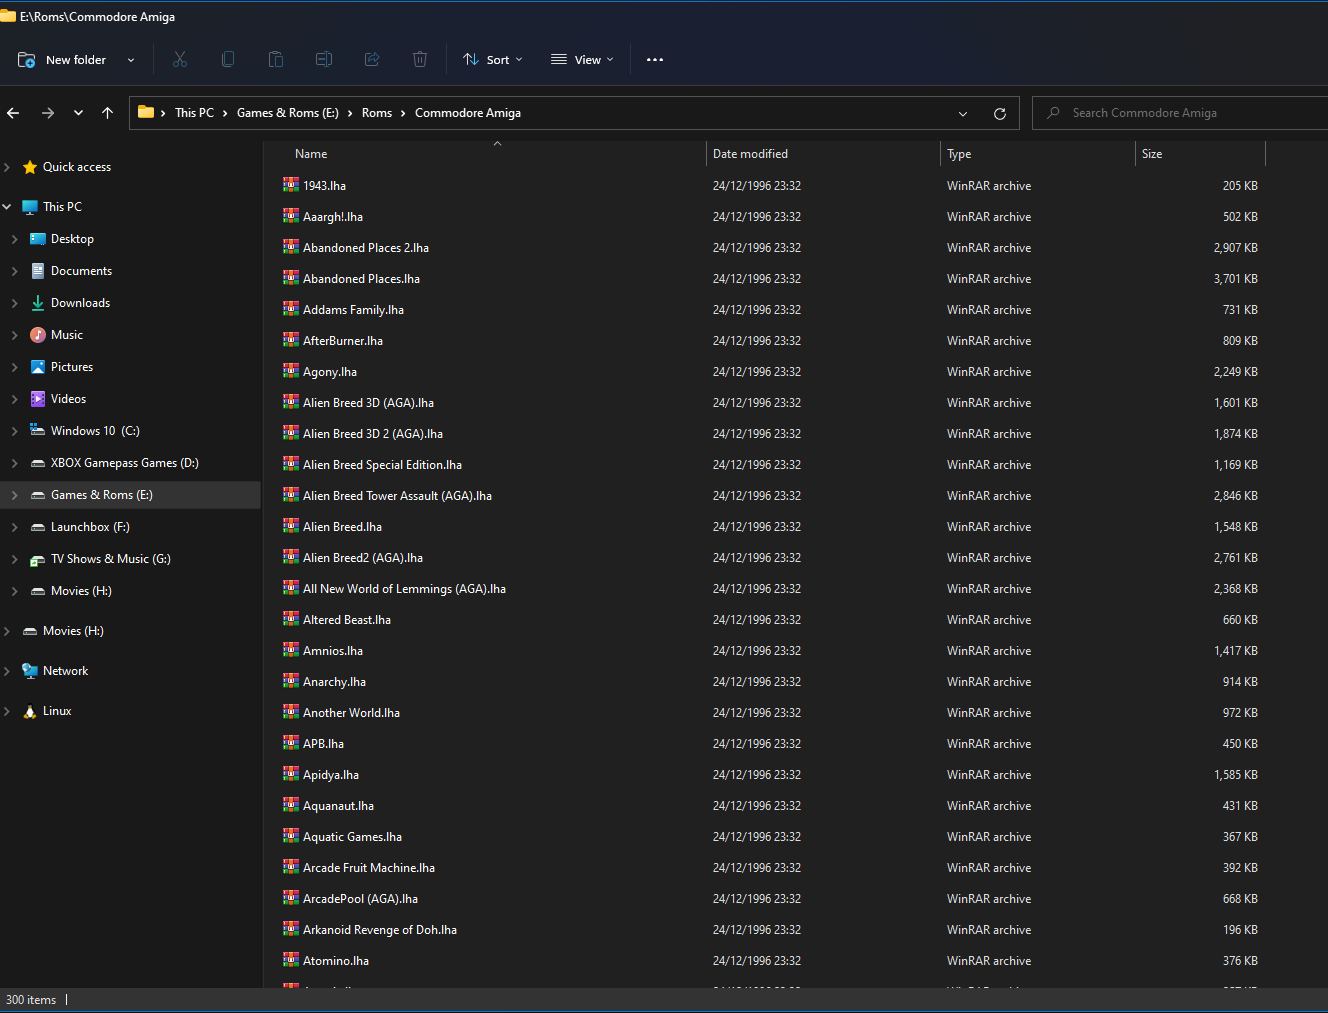Go up one folder level arrow

[x=107, y=113]
